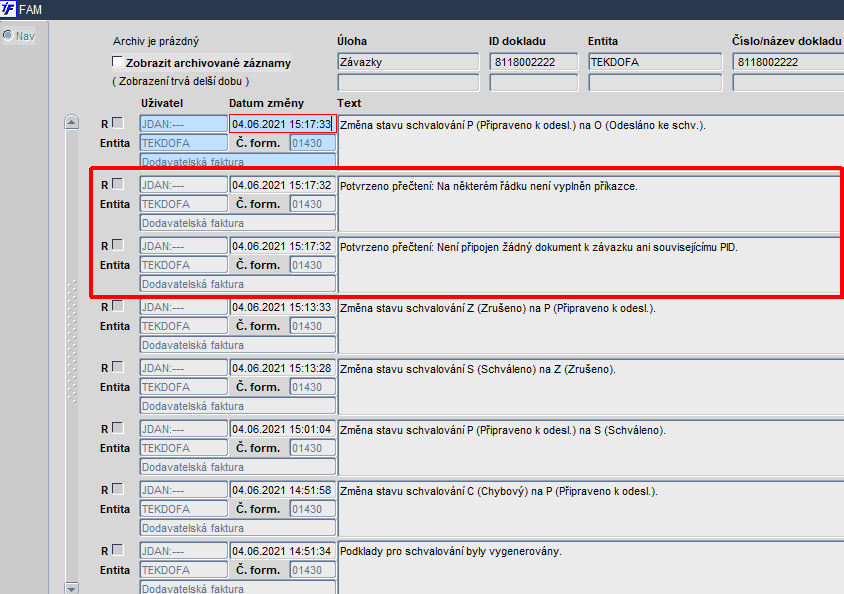The image size is (844, 594).
Task: Select the Nav radio button
Action: click(x=8, y=36)
